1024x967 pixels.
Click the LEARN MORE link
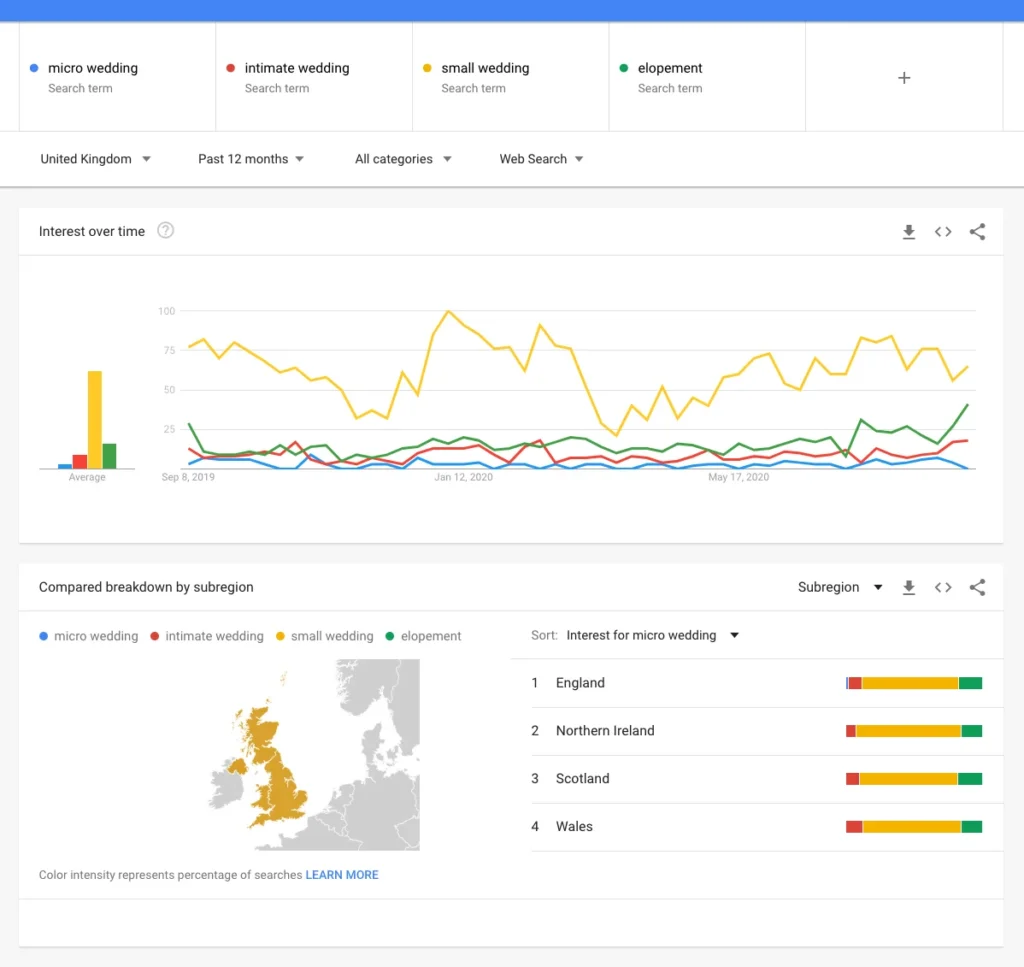click(x=342, y=875)
